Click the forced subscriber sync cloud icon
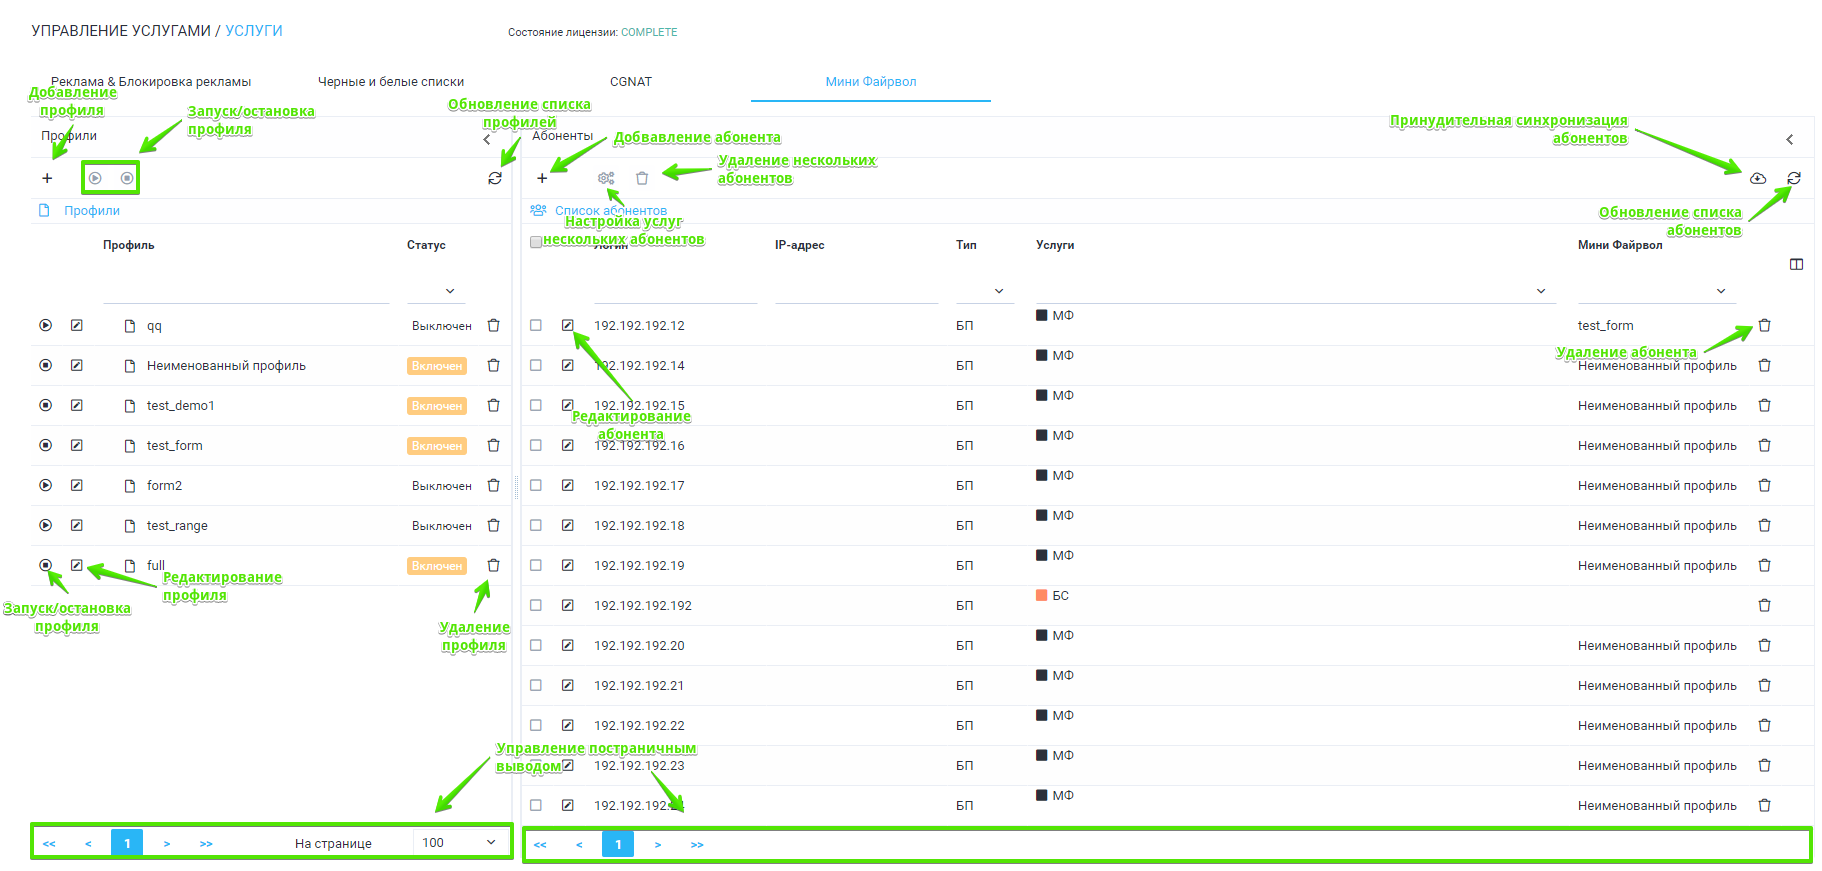Viewport: 1822px width, 871px height. point(1758,178)
